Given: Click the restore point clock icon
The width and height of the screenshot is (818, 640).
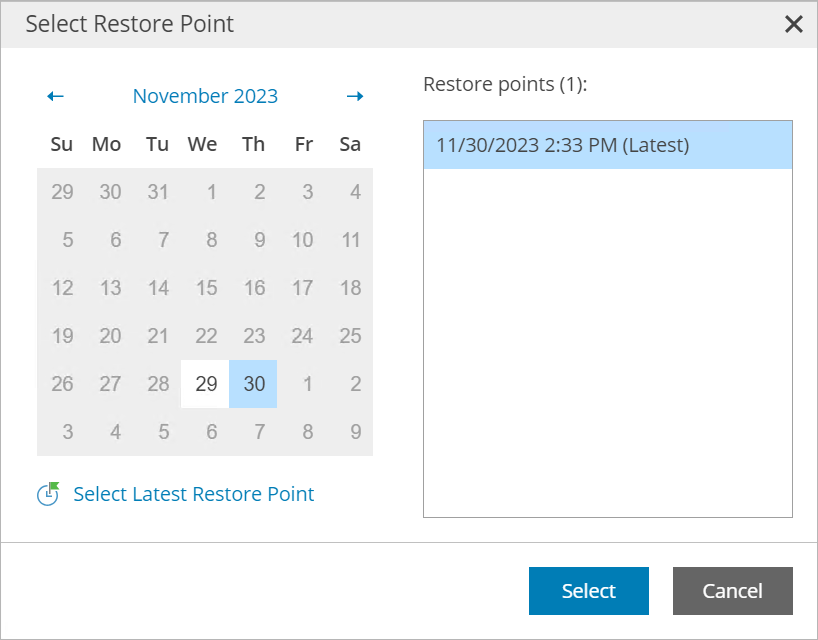Looking at the screenshot, I should [47, 494].
